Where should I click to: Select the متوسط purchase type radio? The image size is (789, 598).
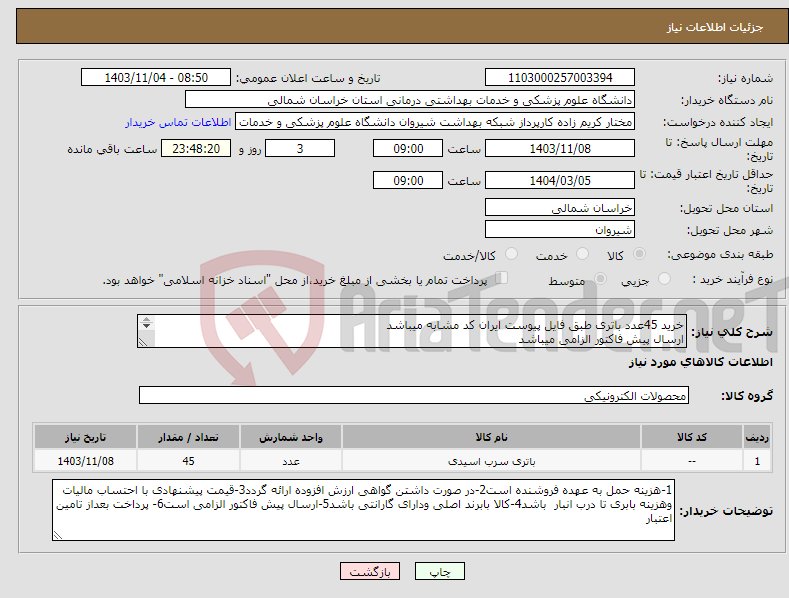coord(600,278)
